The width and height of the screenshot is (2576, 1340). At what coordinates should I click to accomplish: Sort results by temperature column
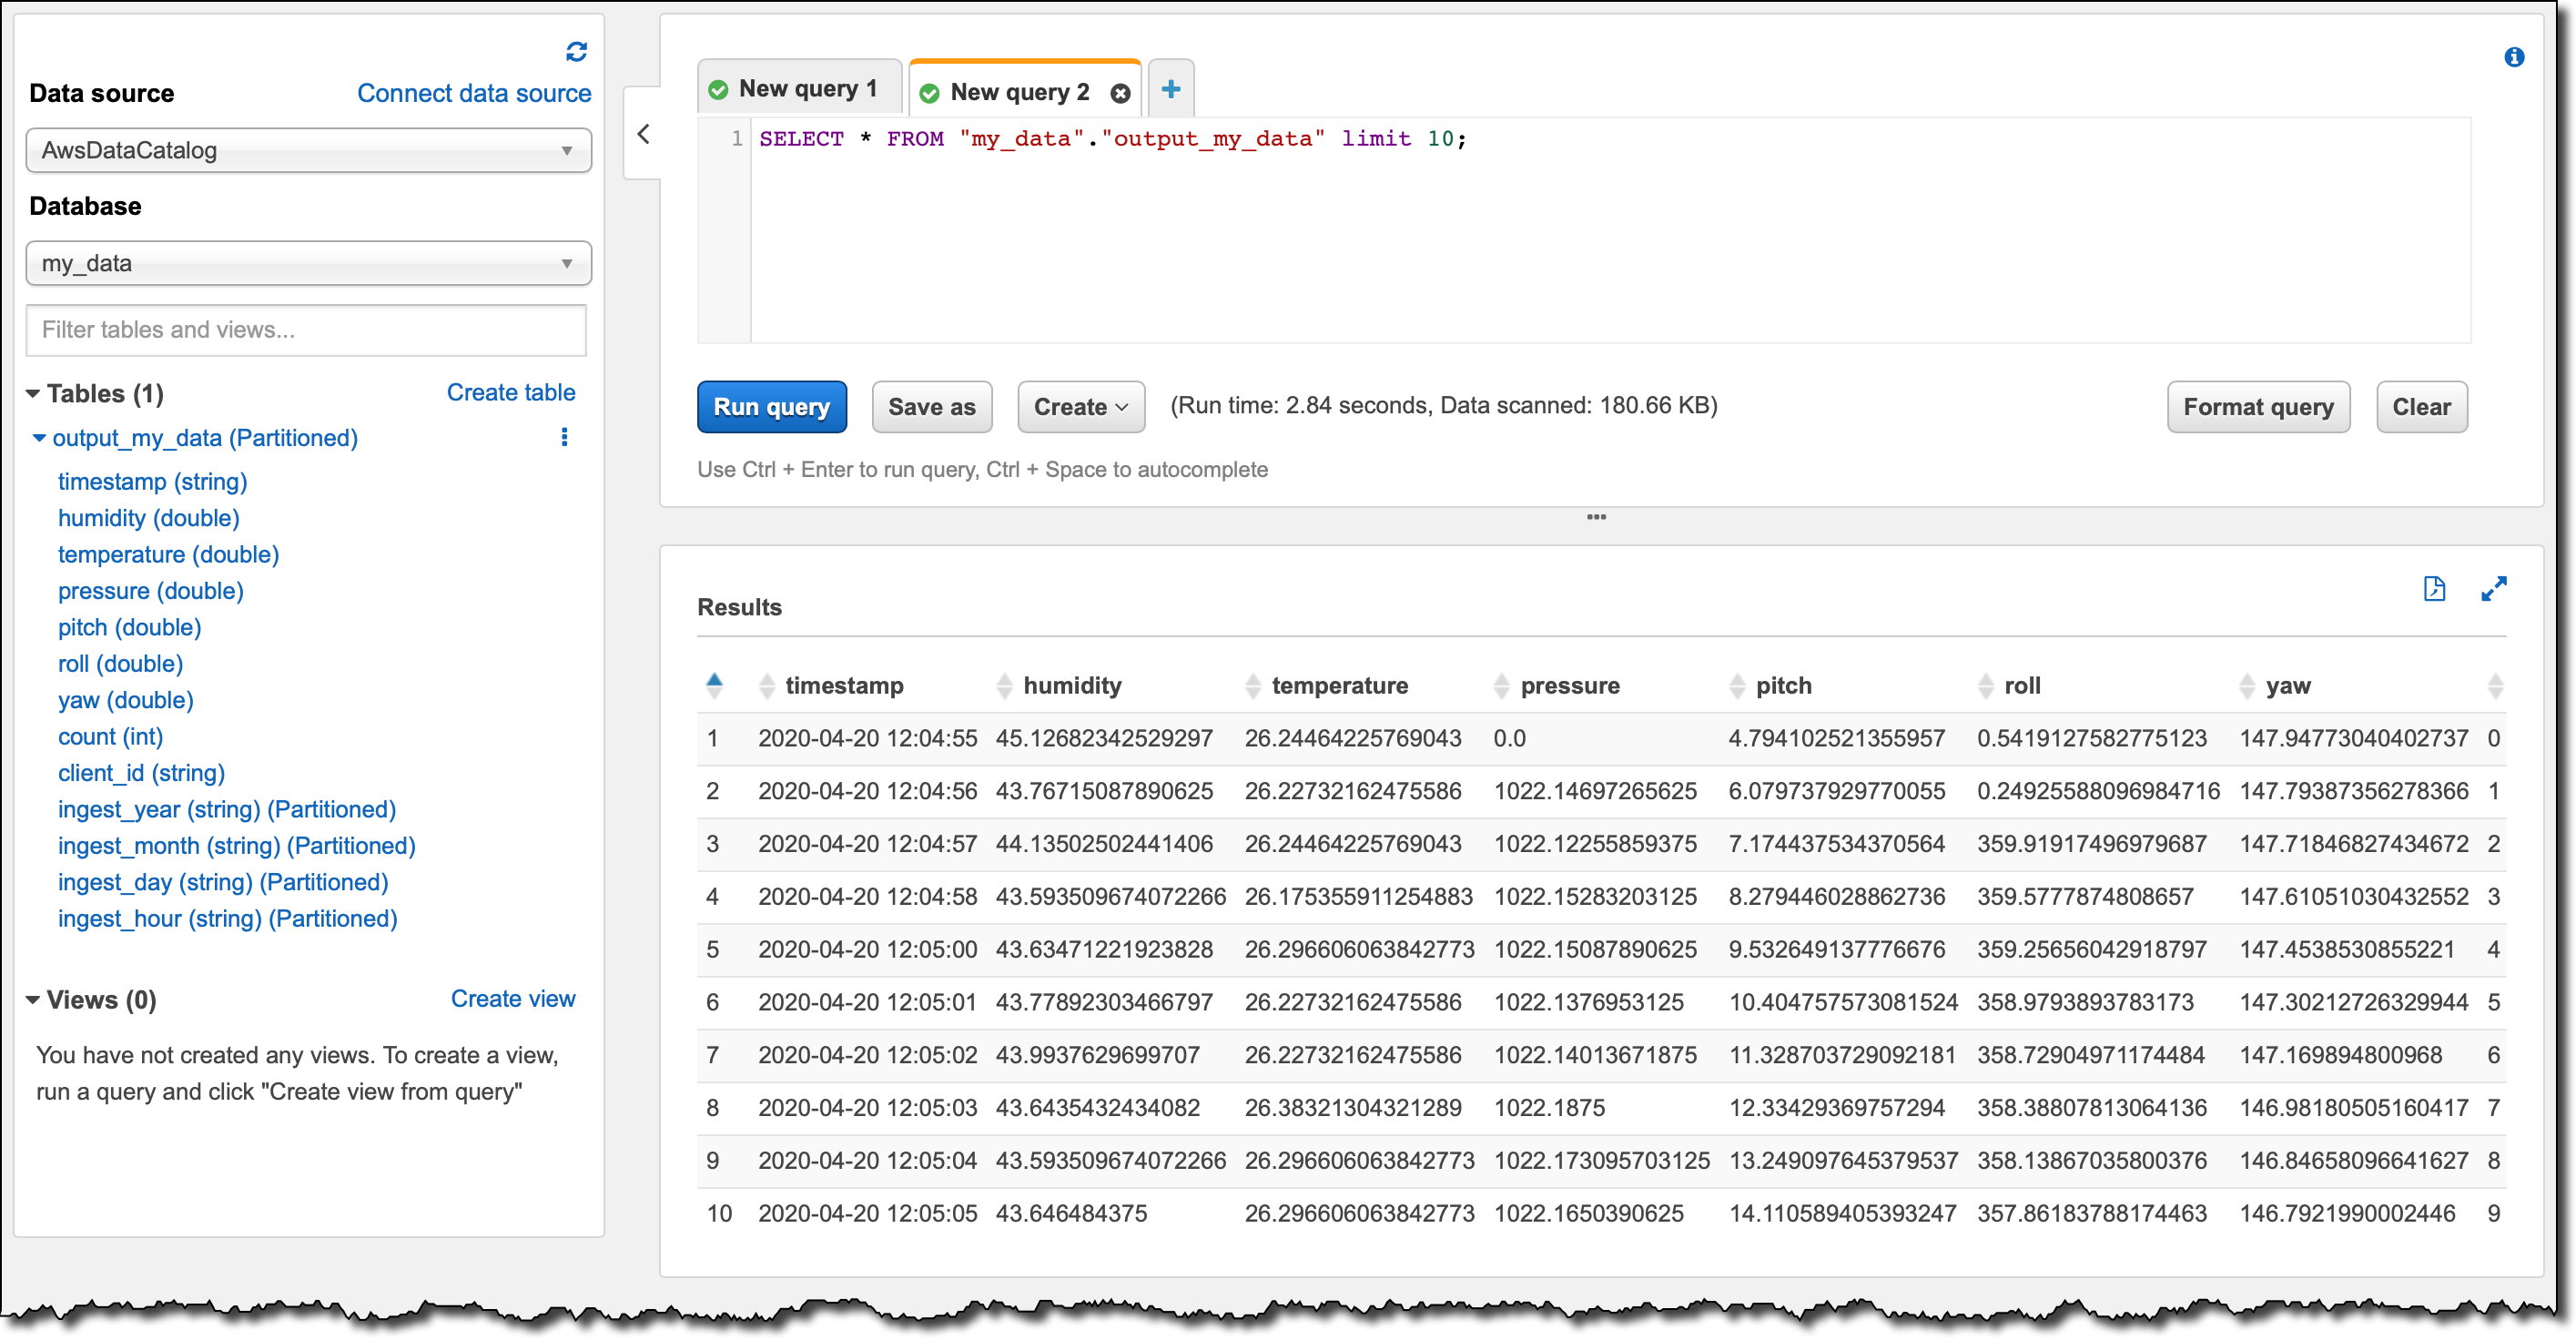[1338, 686]
